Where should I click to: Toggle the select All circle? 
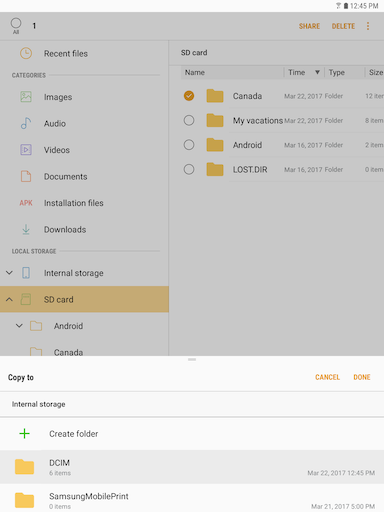(16, 23)
